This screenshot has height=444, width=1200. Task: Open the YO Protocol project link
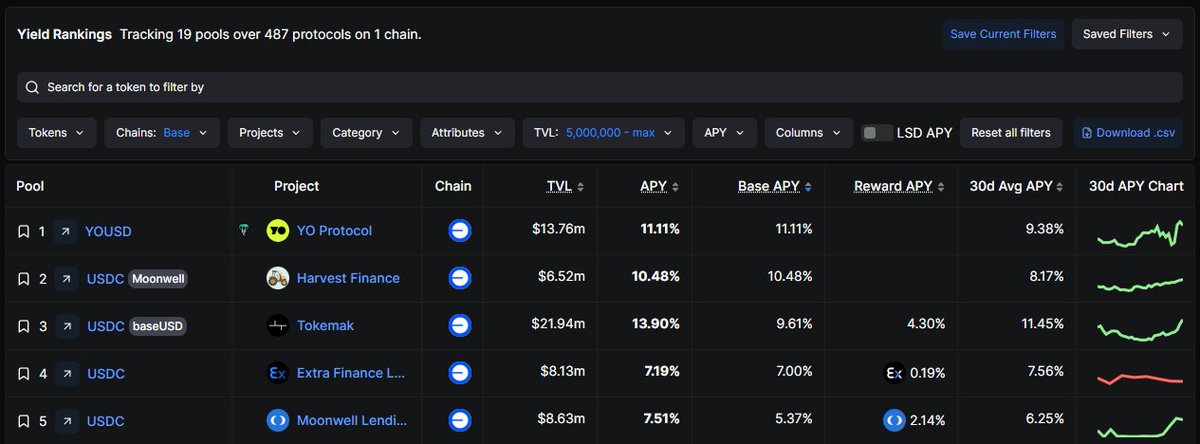point(334,231)
